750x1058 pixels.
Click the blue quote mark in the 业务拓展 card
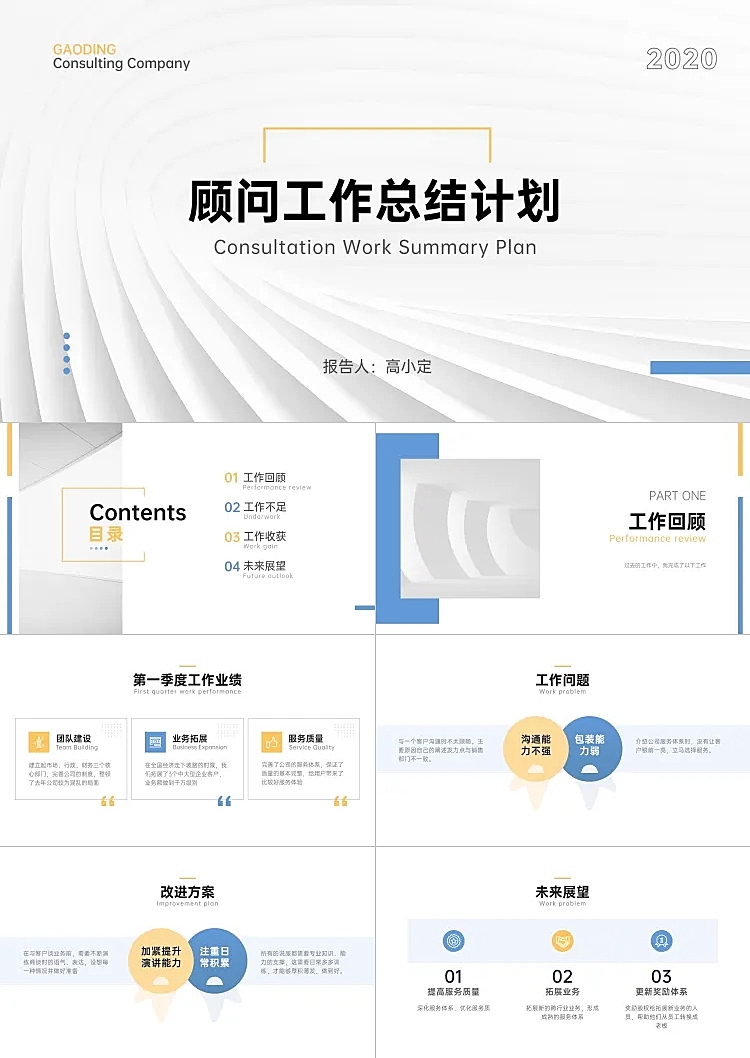pos(225,801)
